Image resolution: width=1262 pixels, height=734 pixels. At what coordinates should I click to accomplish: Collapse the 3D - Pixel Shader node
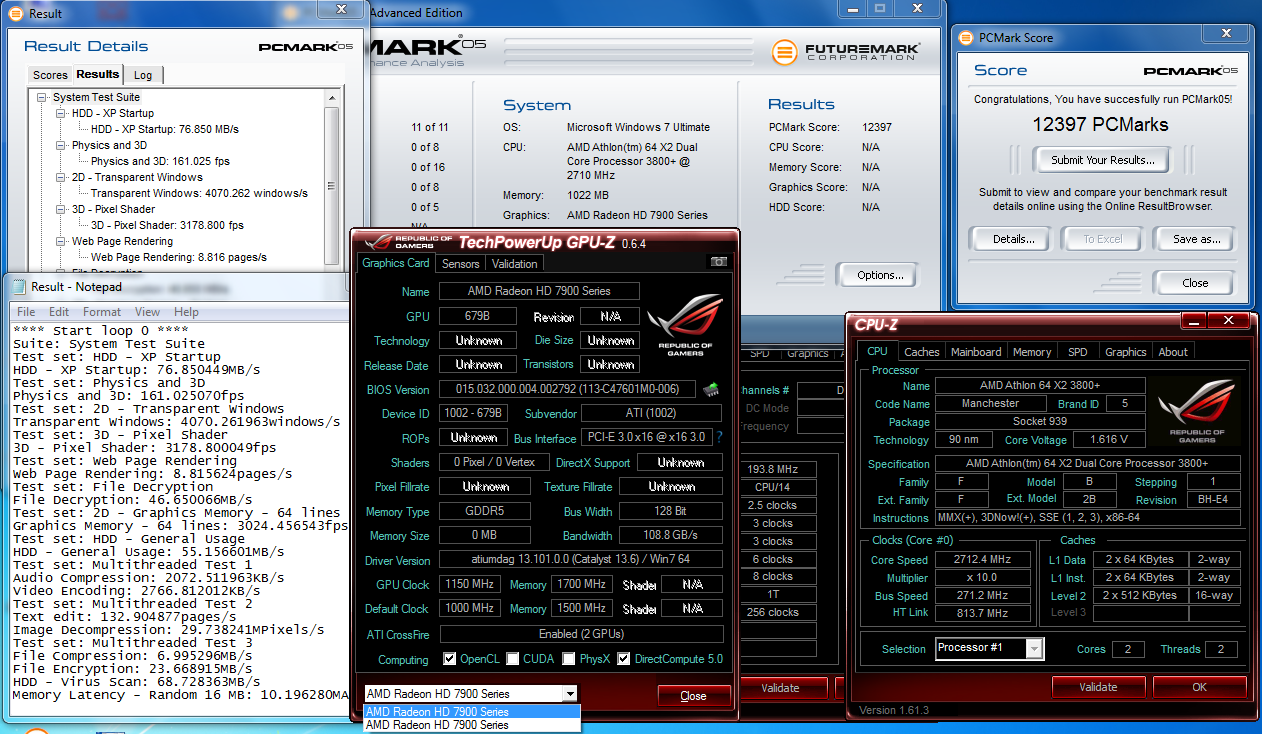click(x=61, y=209)
